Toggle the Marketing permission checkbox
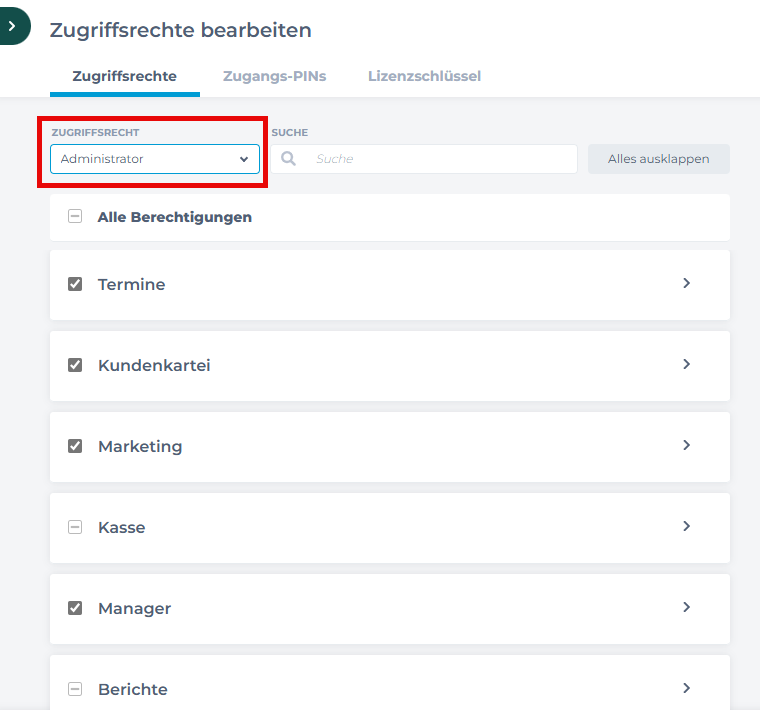760x710 pixels. click(x=75, y=446)
